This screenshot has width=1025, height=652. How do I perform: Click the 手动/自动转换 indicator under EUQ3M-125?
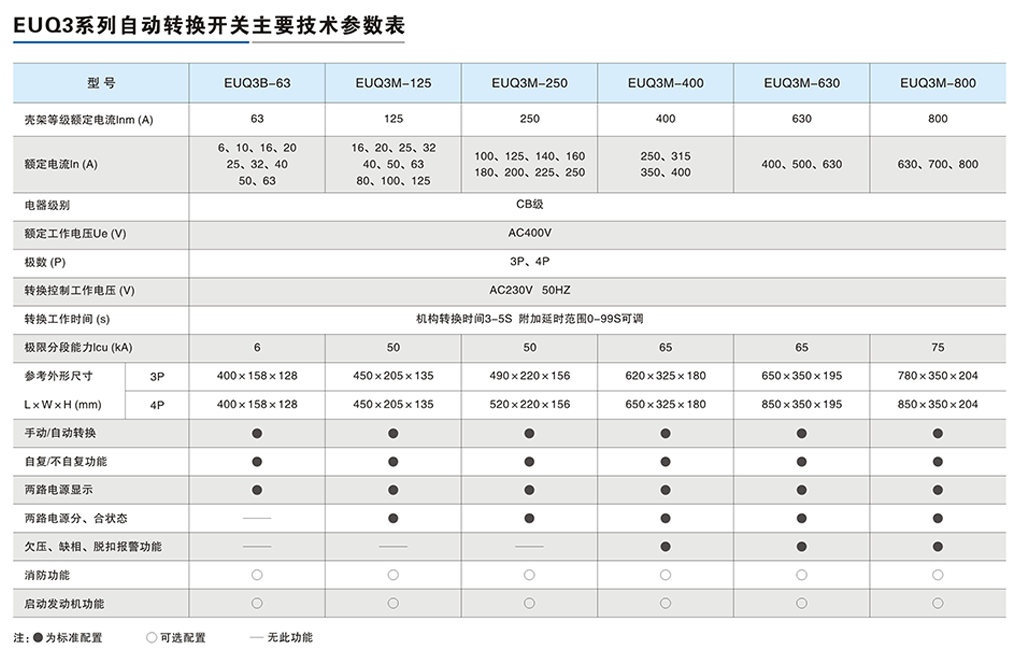(393, 432)
